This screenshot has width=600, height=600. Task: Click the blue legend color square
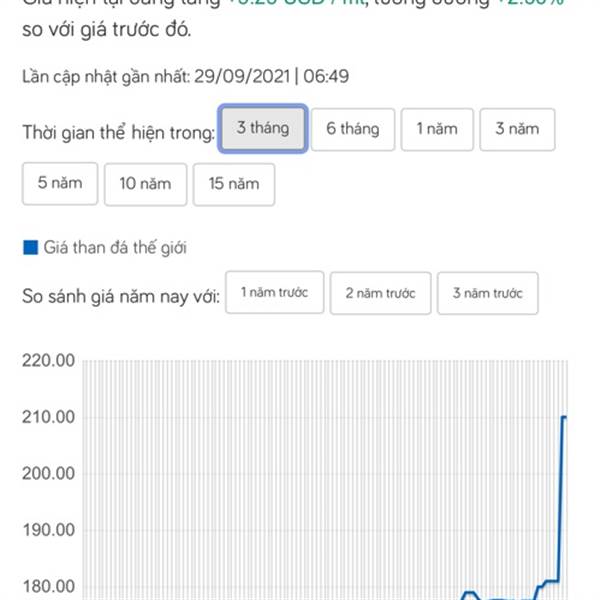31,248
